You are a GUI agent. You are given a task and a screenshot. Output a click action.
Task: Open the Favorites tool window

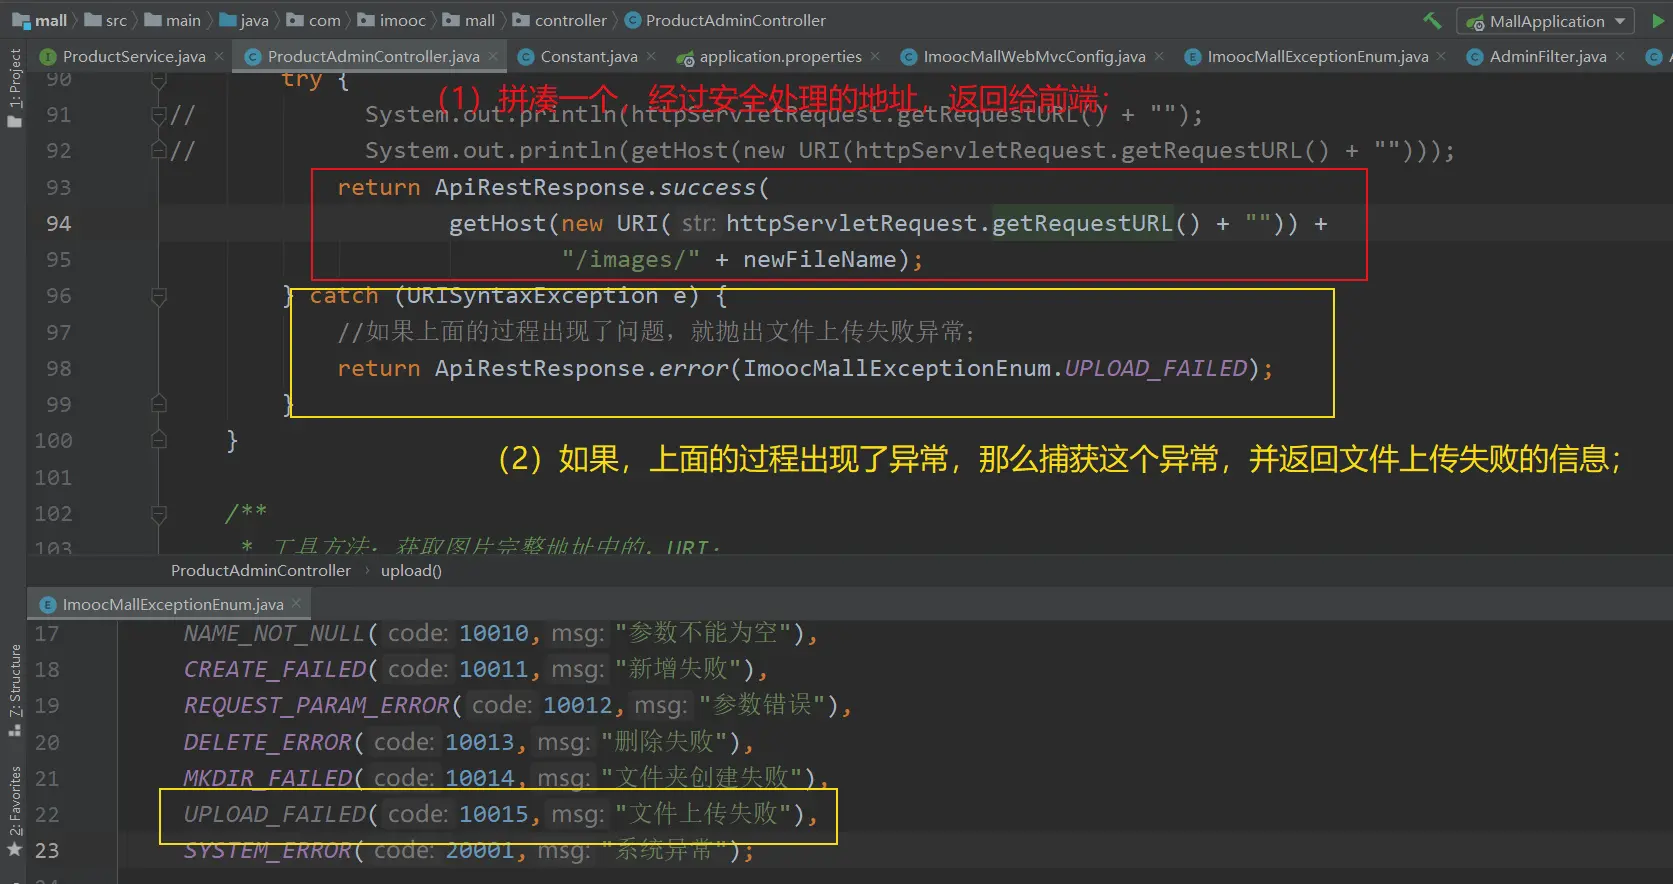pyautogui.click(x=14, y=810)
